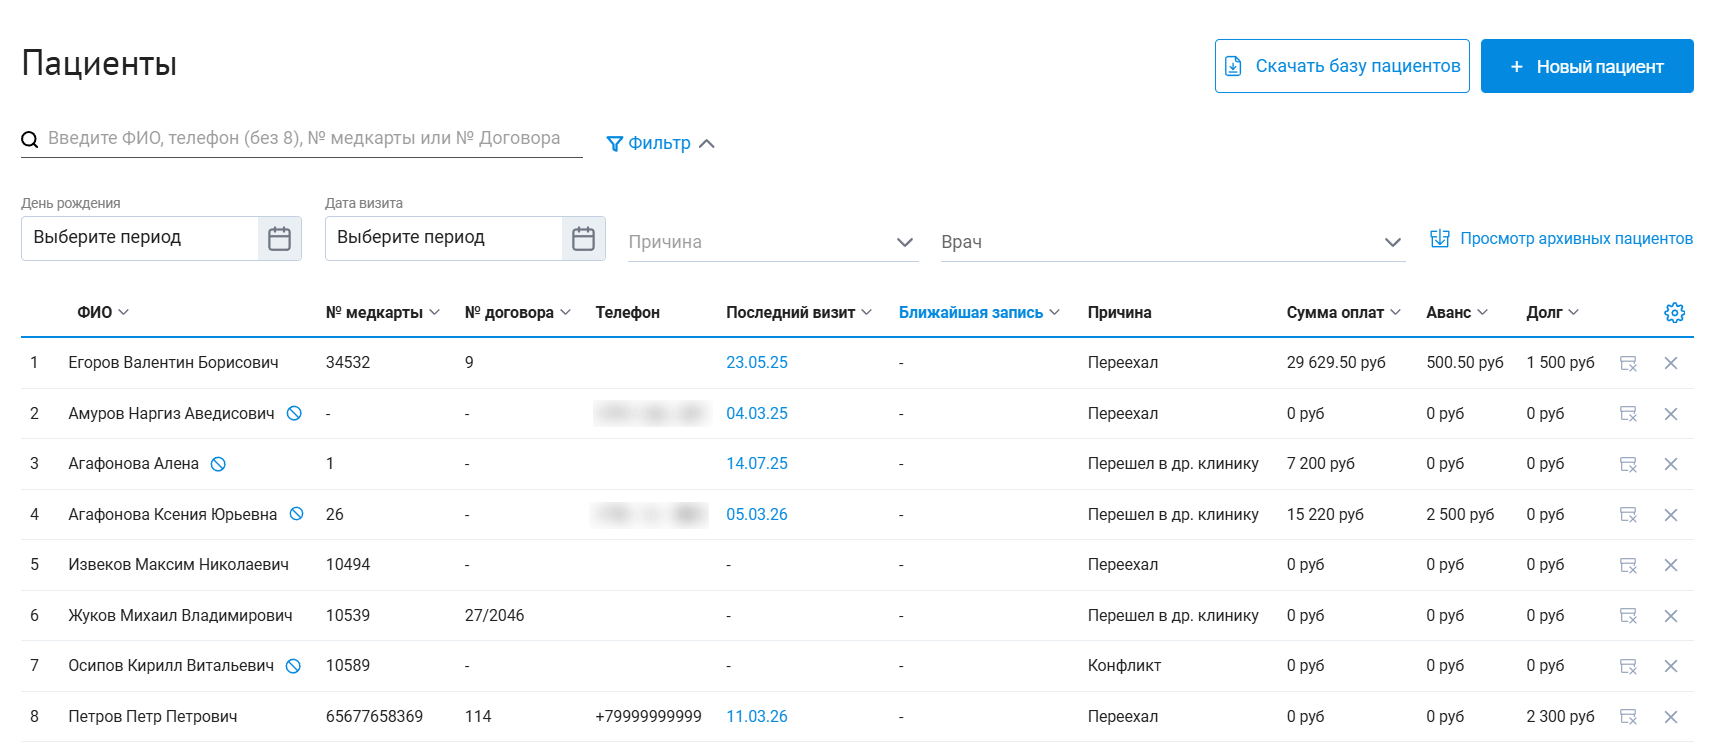Click Конфликт reason cell
This screenshot has width=1714, height=742.
click(x=1124, y=665)
